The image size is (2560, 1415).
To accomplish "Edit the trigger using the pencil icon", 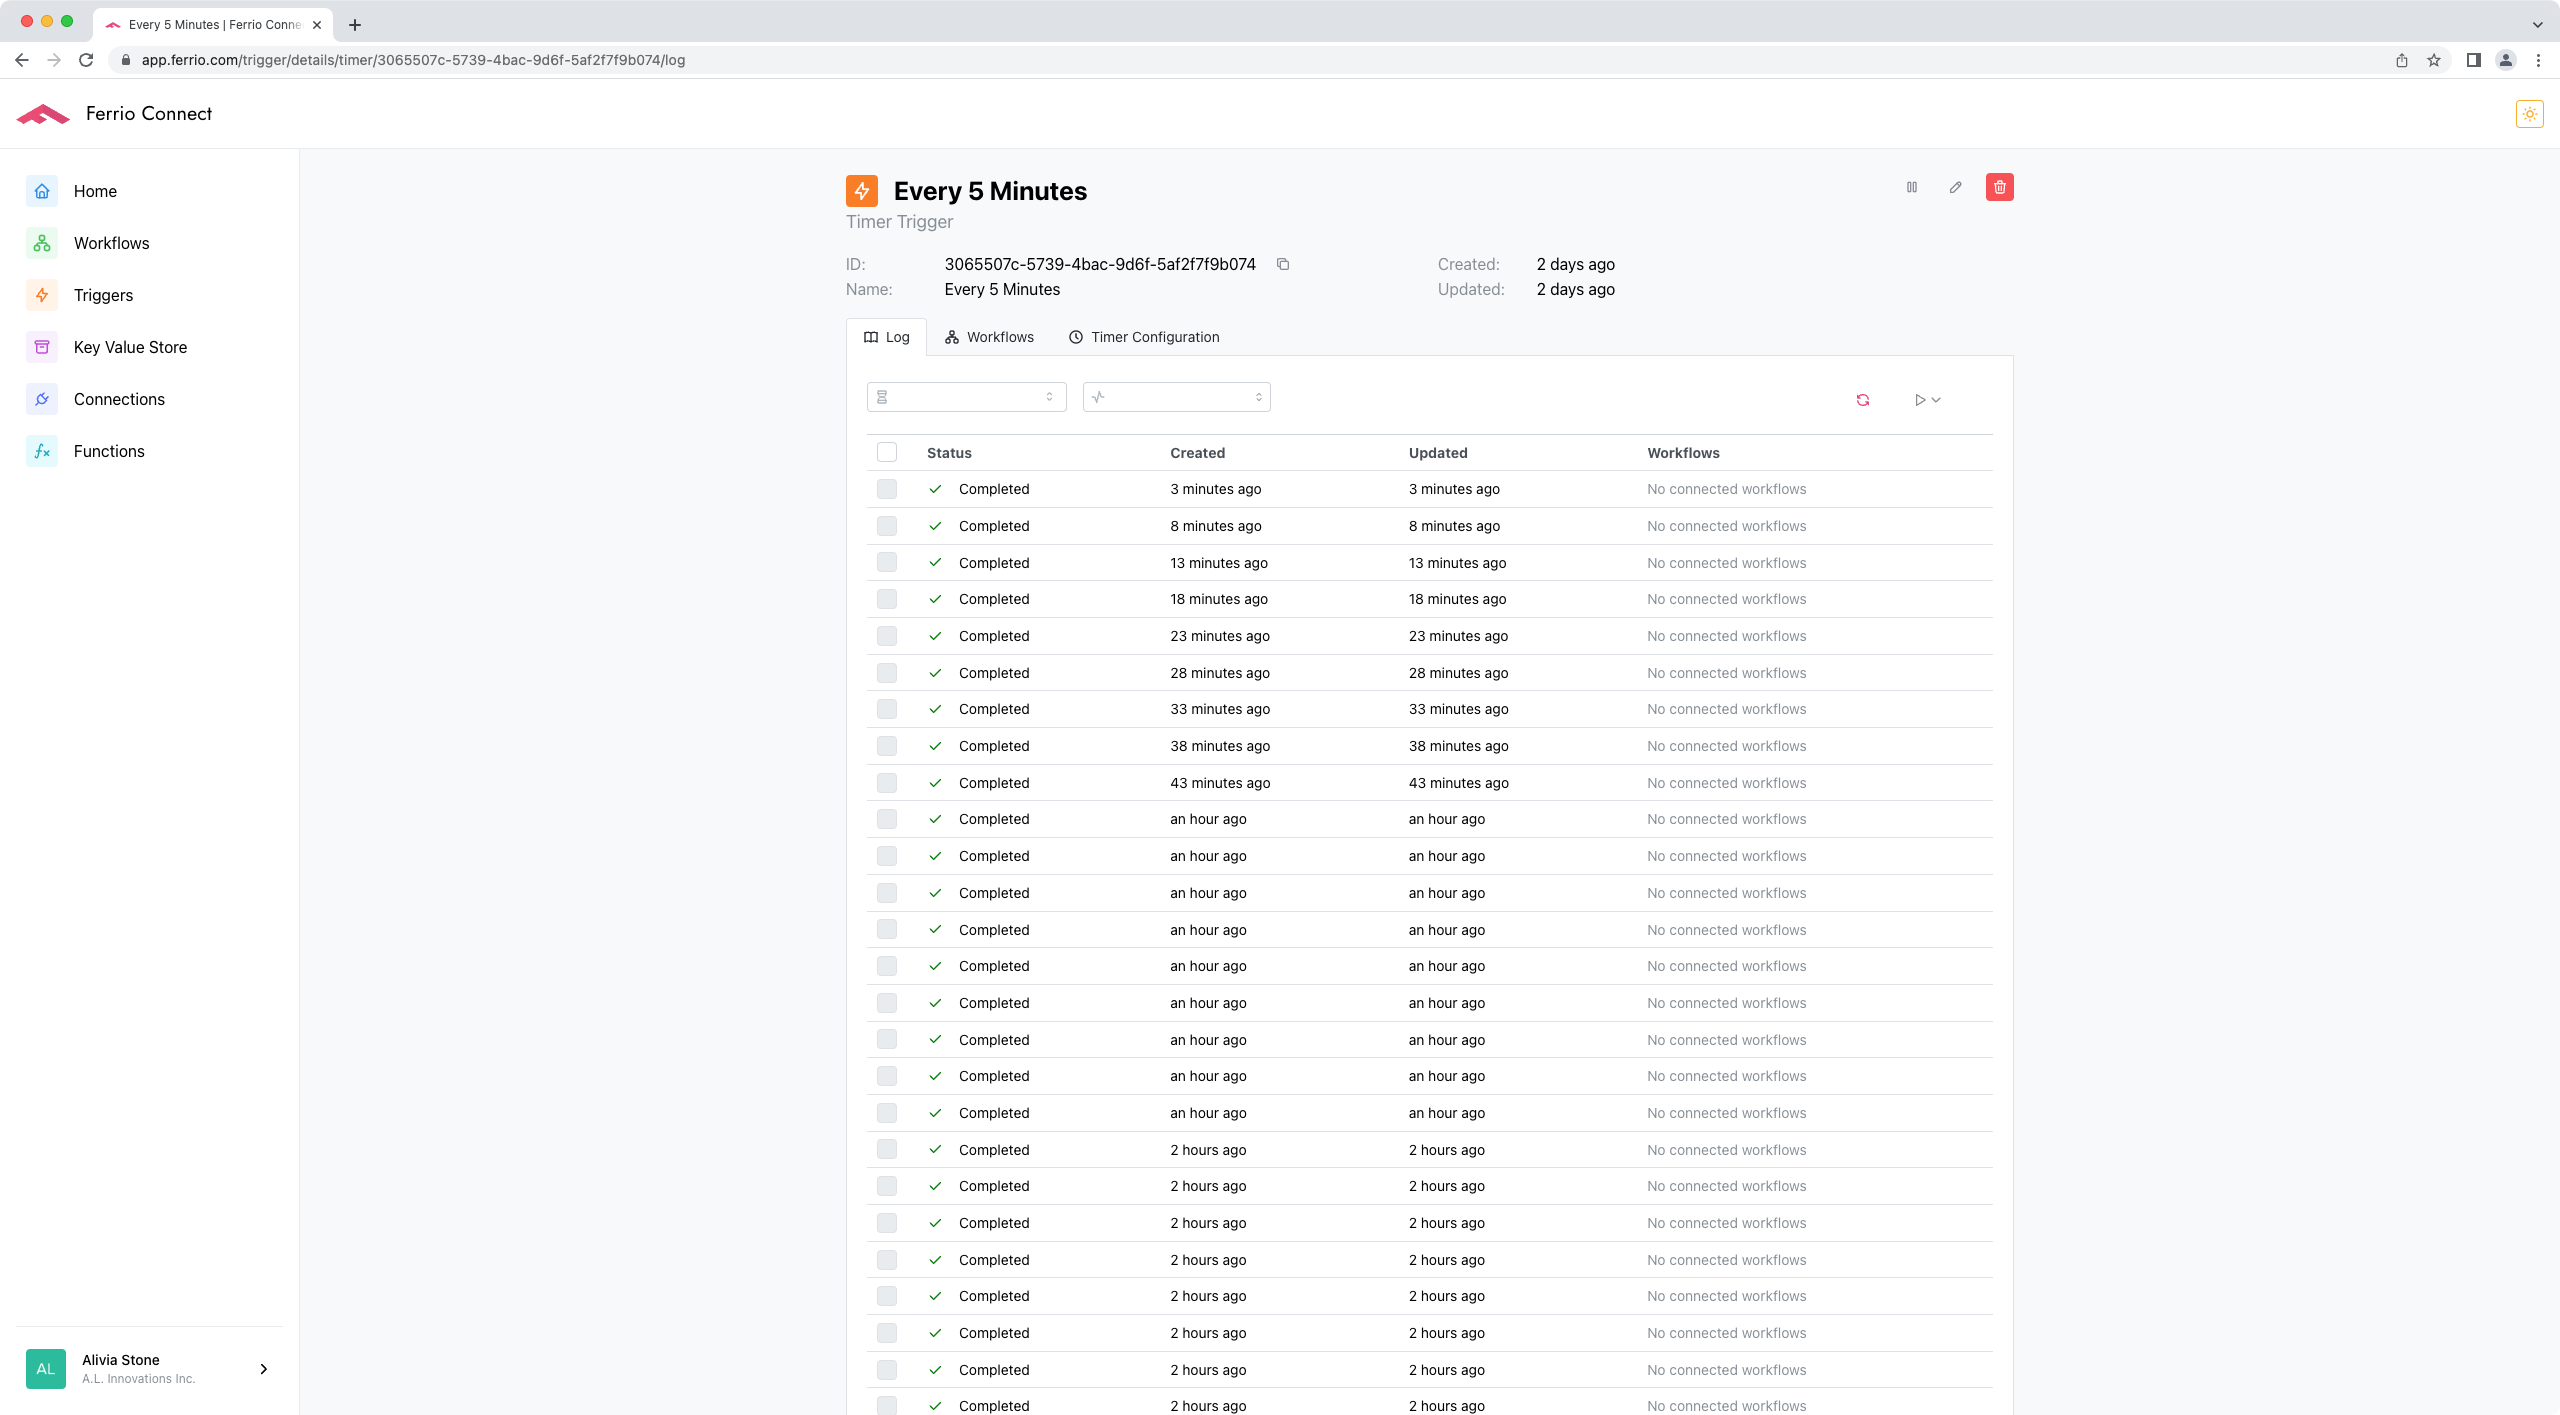I will (x=1955, y=187).
